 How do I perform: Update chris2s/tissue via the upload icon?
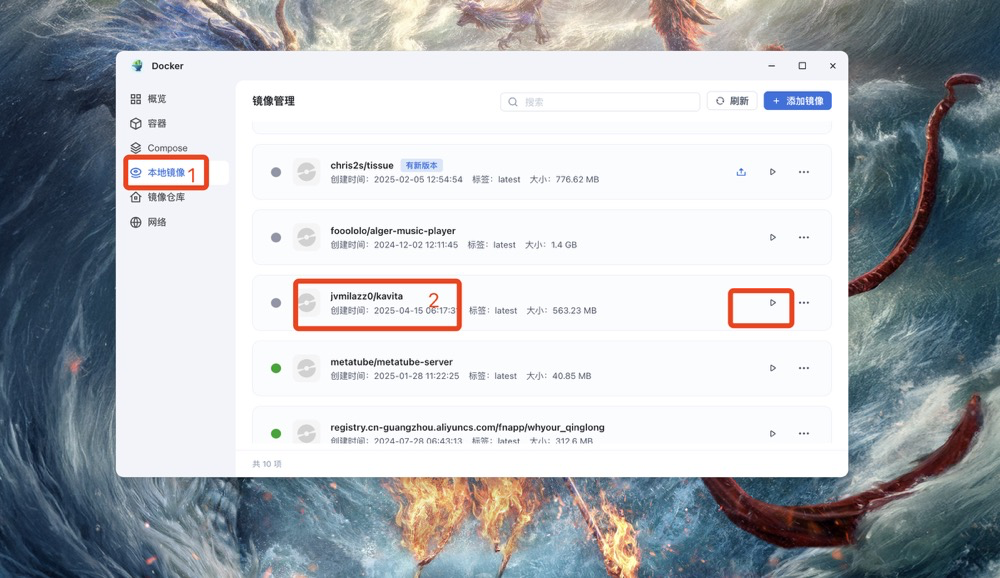(x=741, y=172)
